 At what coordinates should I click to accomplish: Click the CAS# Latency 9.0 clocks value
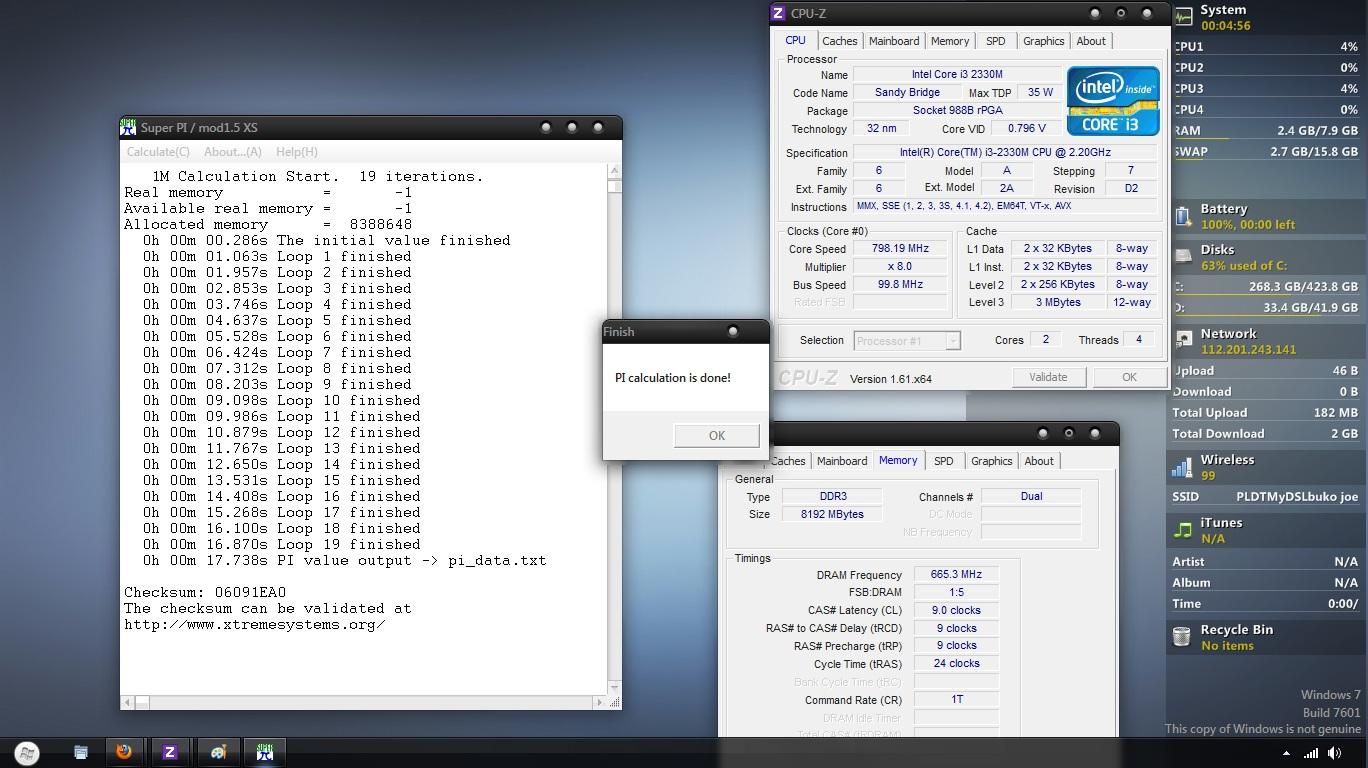point(956,610)
